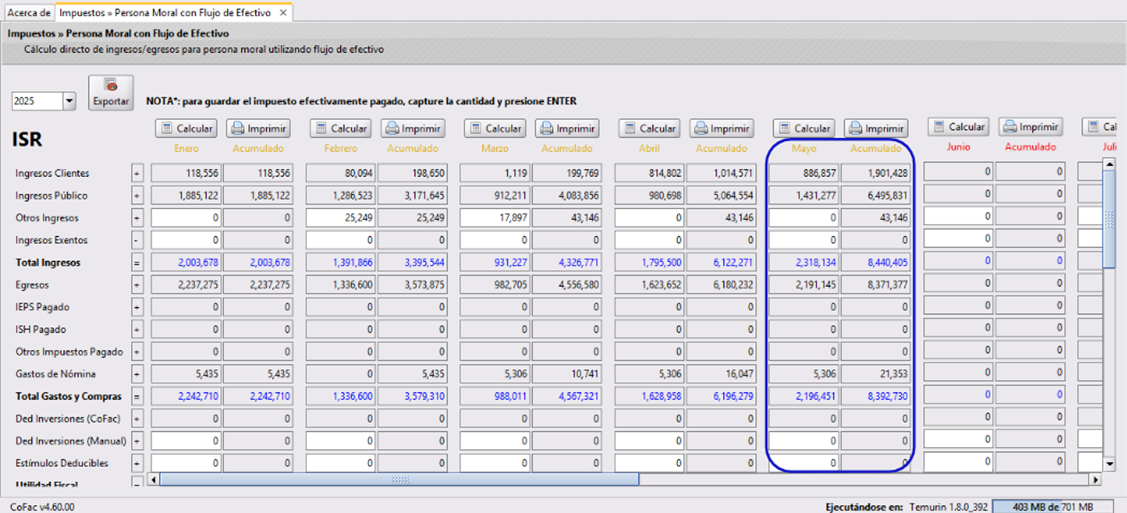Switch to the Acerca de tab
Image resolution: width=1127 pixels, height=513 pixels.
28,13
